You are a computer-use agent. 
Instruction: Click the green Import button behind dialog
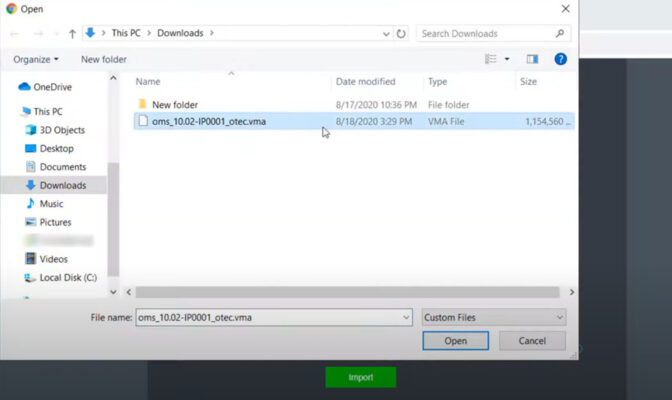(360, 377)
